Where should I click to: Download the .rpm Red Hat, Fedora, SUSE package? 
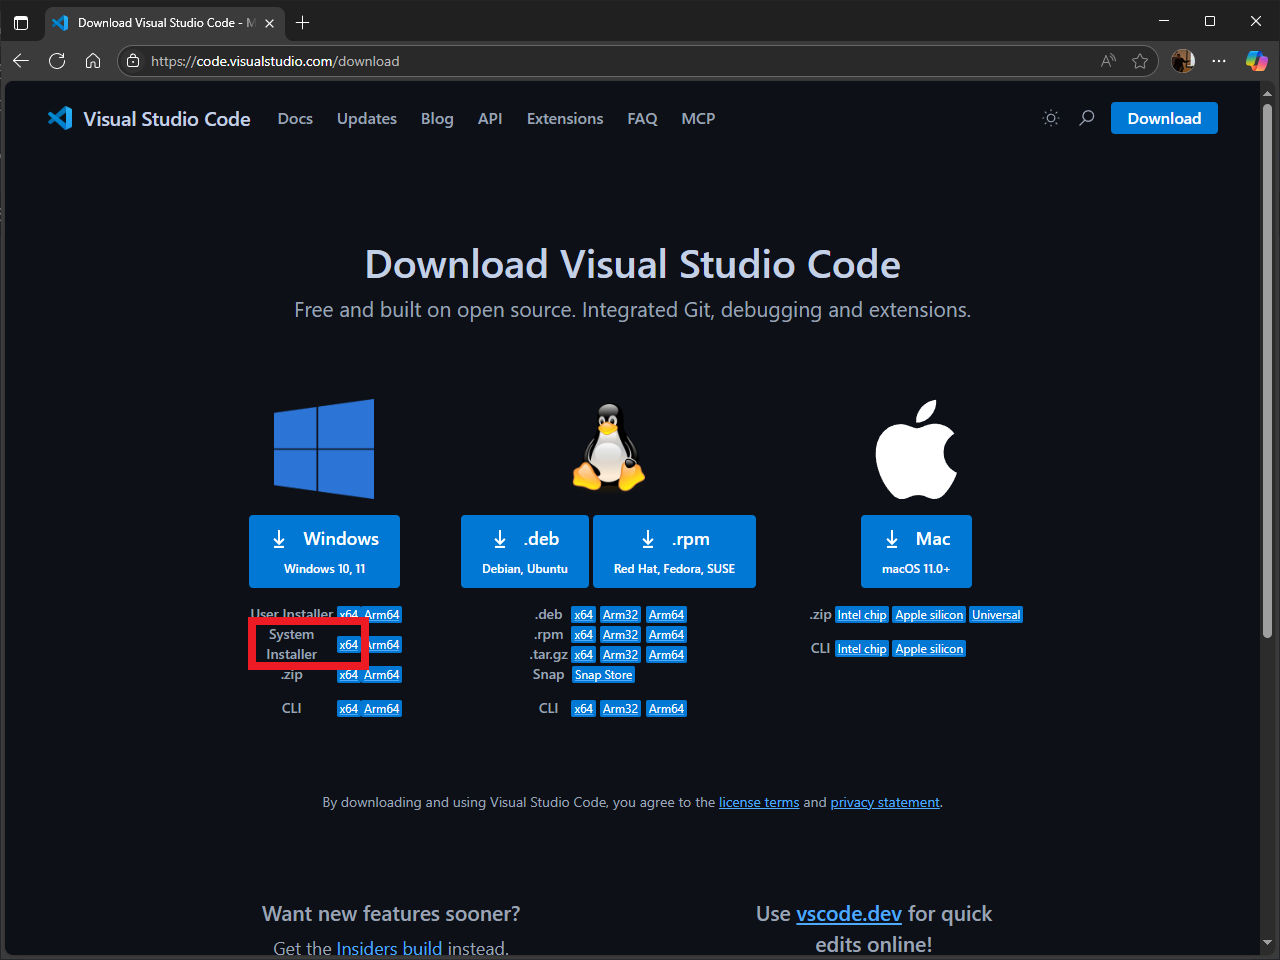click(x=674, y=551)
